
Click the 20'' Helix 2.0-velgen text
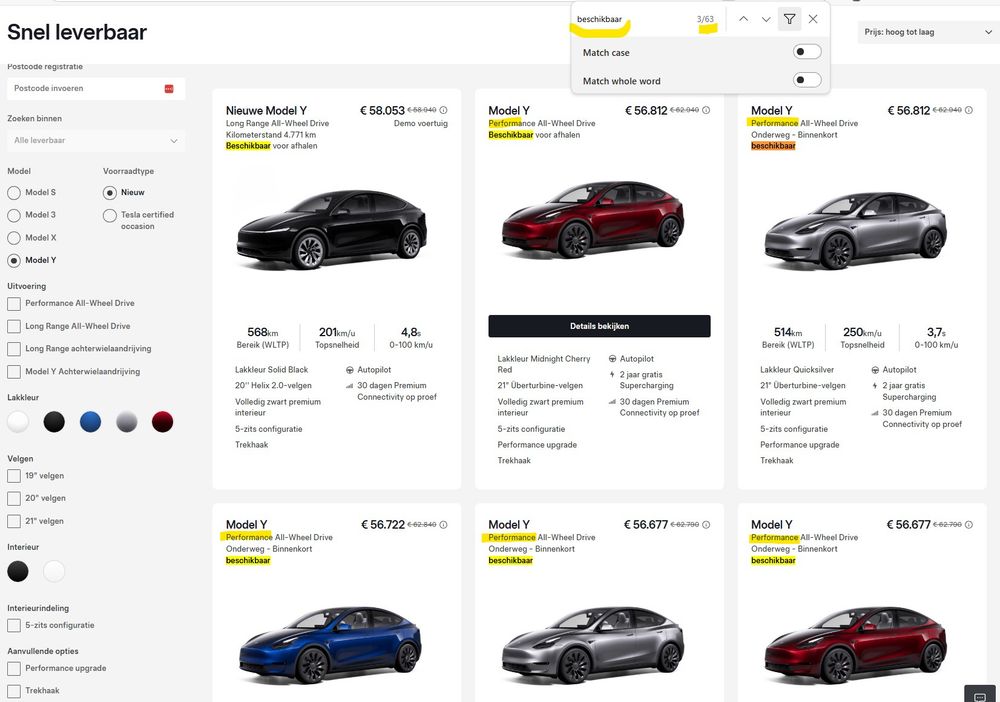coord(273,386)
